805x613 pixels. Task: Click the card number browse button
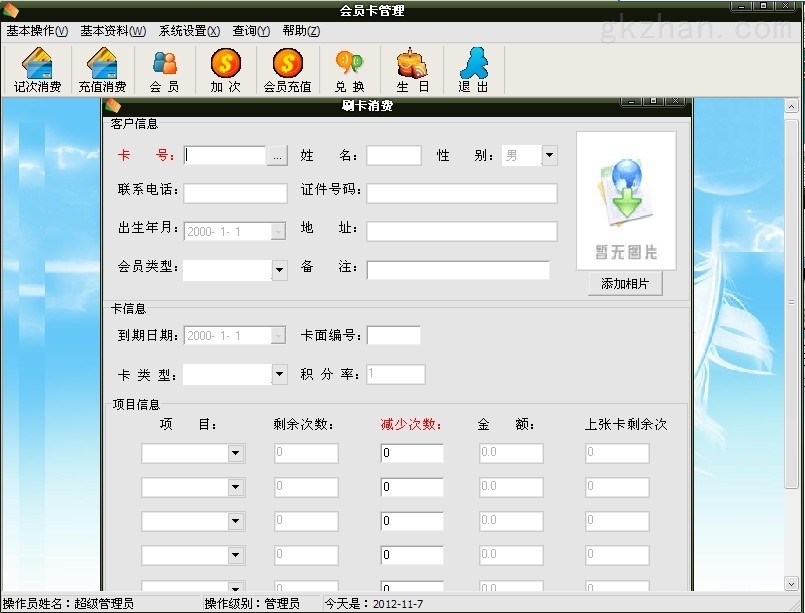[277, 156]
